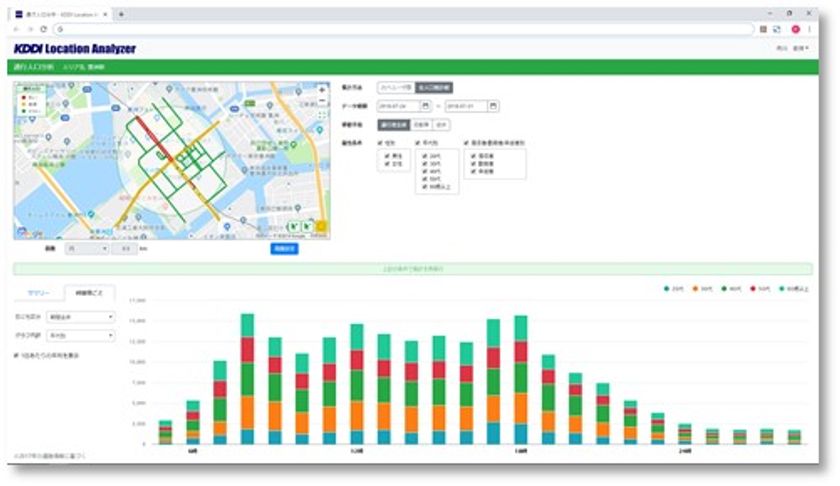This screenshot has height=486, width=840.
Task: Click the yellow tool icon on the map
Action: tap(321, 227)
